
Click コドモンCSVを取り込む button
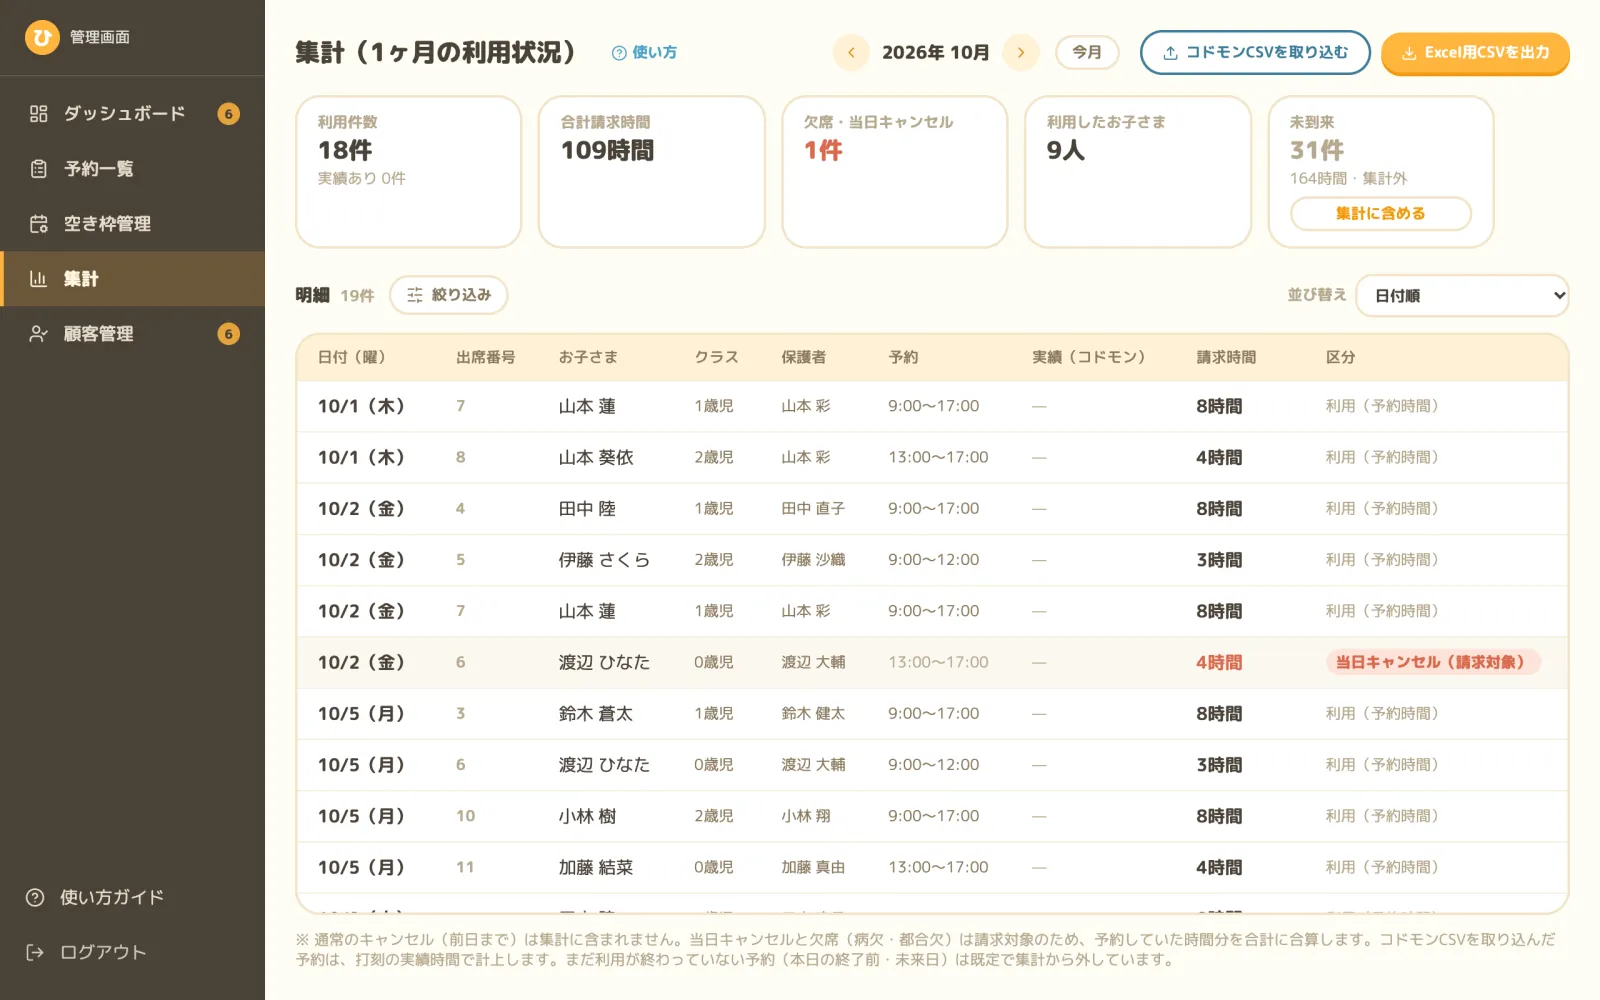coord(1255,52)
